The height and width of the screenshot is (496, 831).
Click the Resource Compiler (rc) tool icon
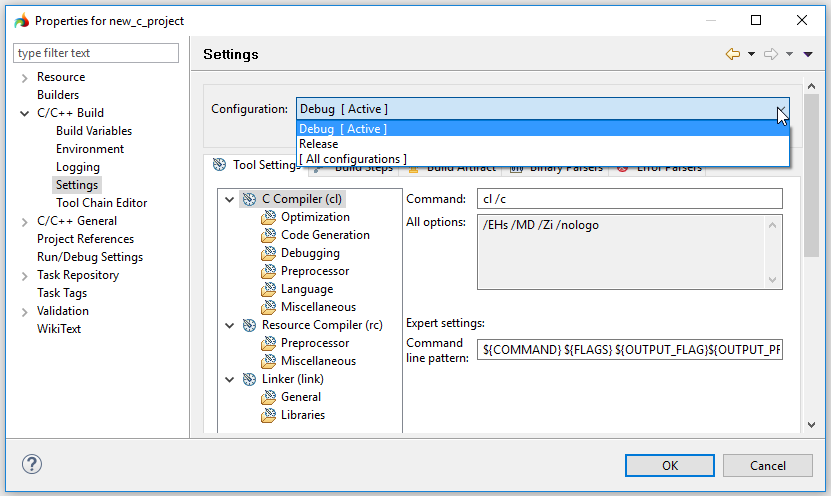pyautogui.click(x=249, y=325)
